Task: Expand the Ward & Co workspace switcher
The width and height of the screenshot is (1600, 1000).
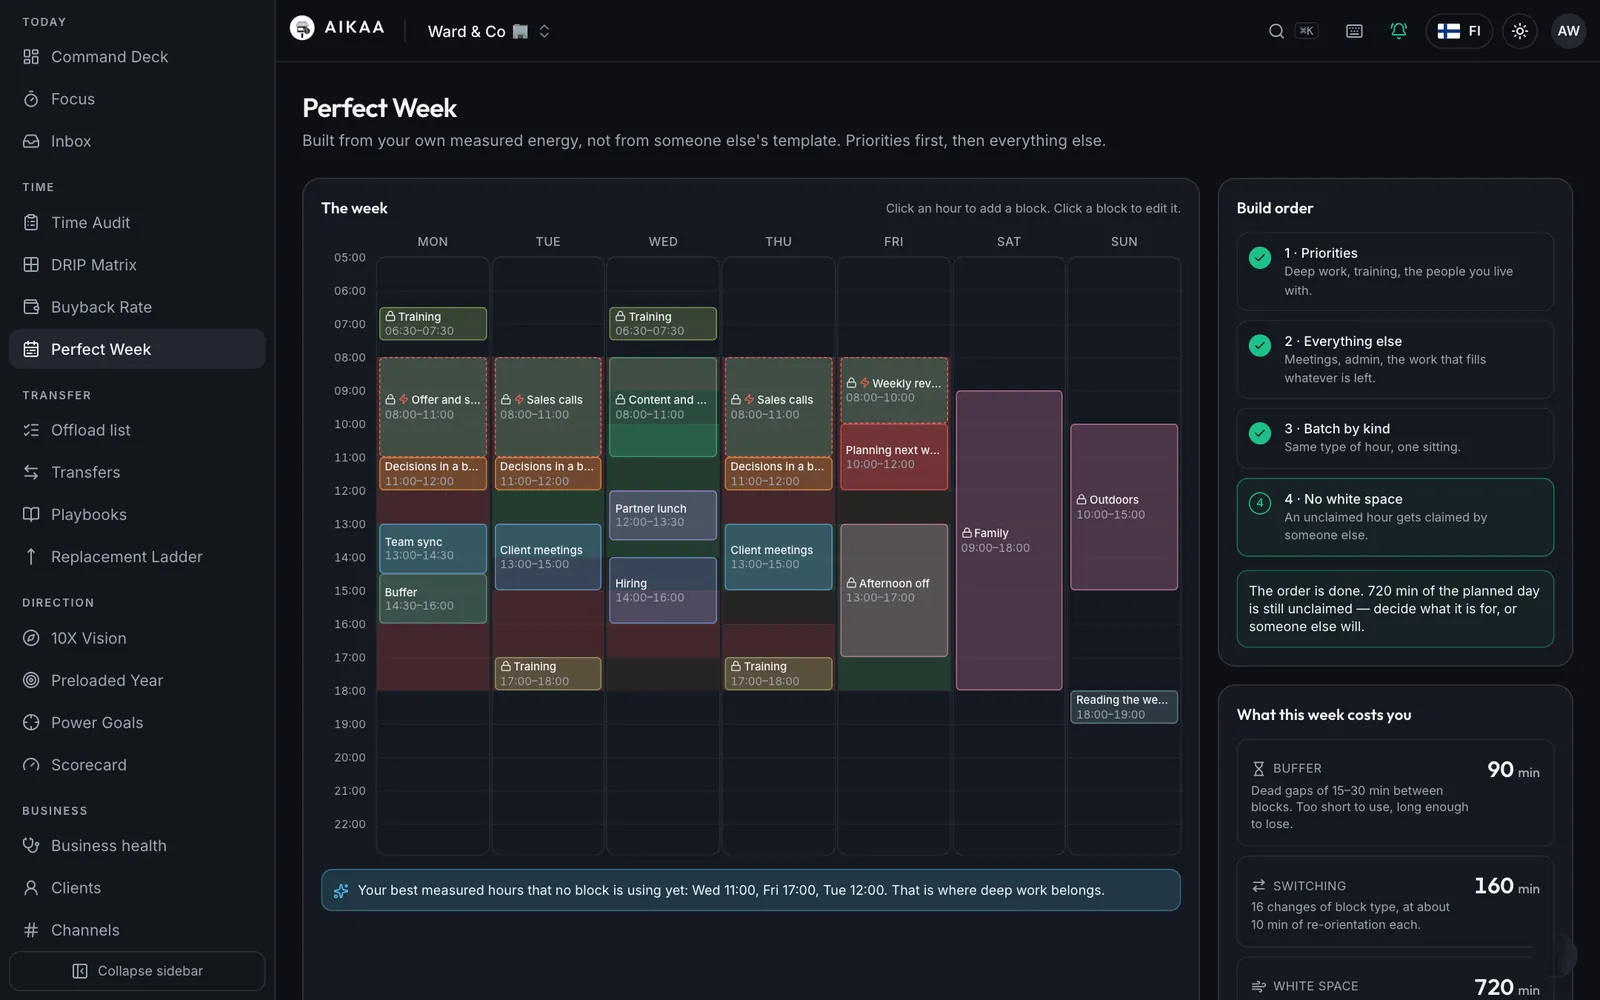Action: pyautogui.click(x=489, y=31)
